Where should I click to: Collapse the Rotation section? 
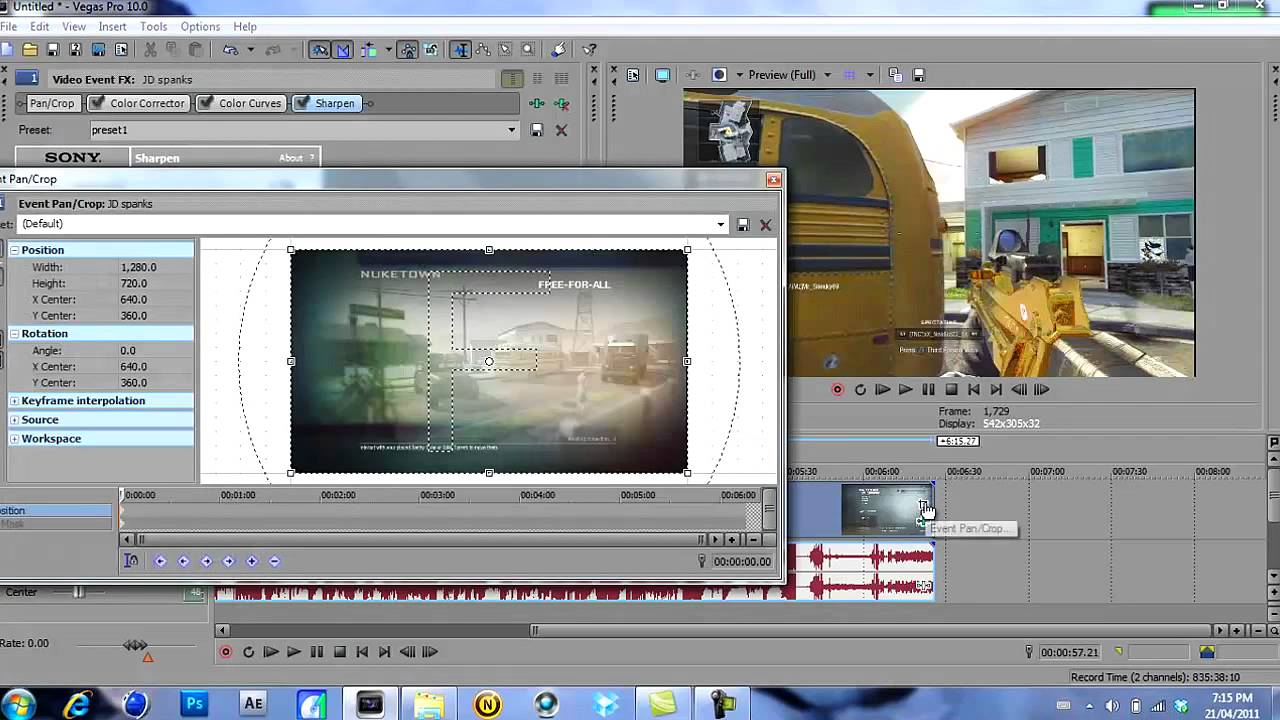pyautogui.click(x=15, y=333)
